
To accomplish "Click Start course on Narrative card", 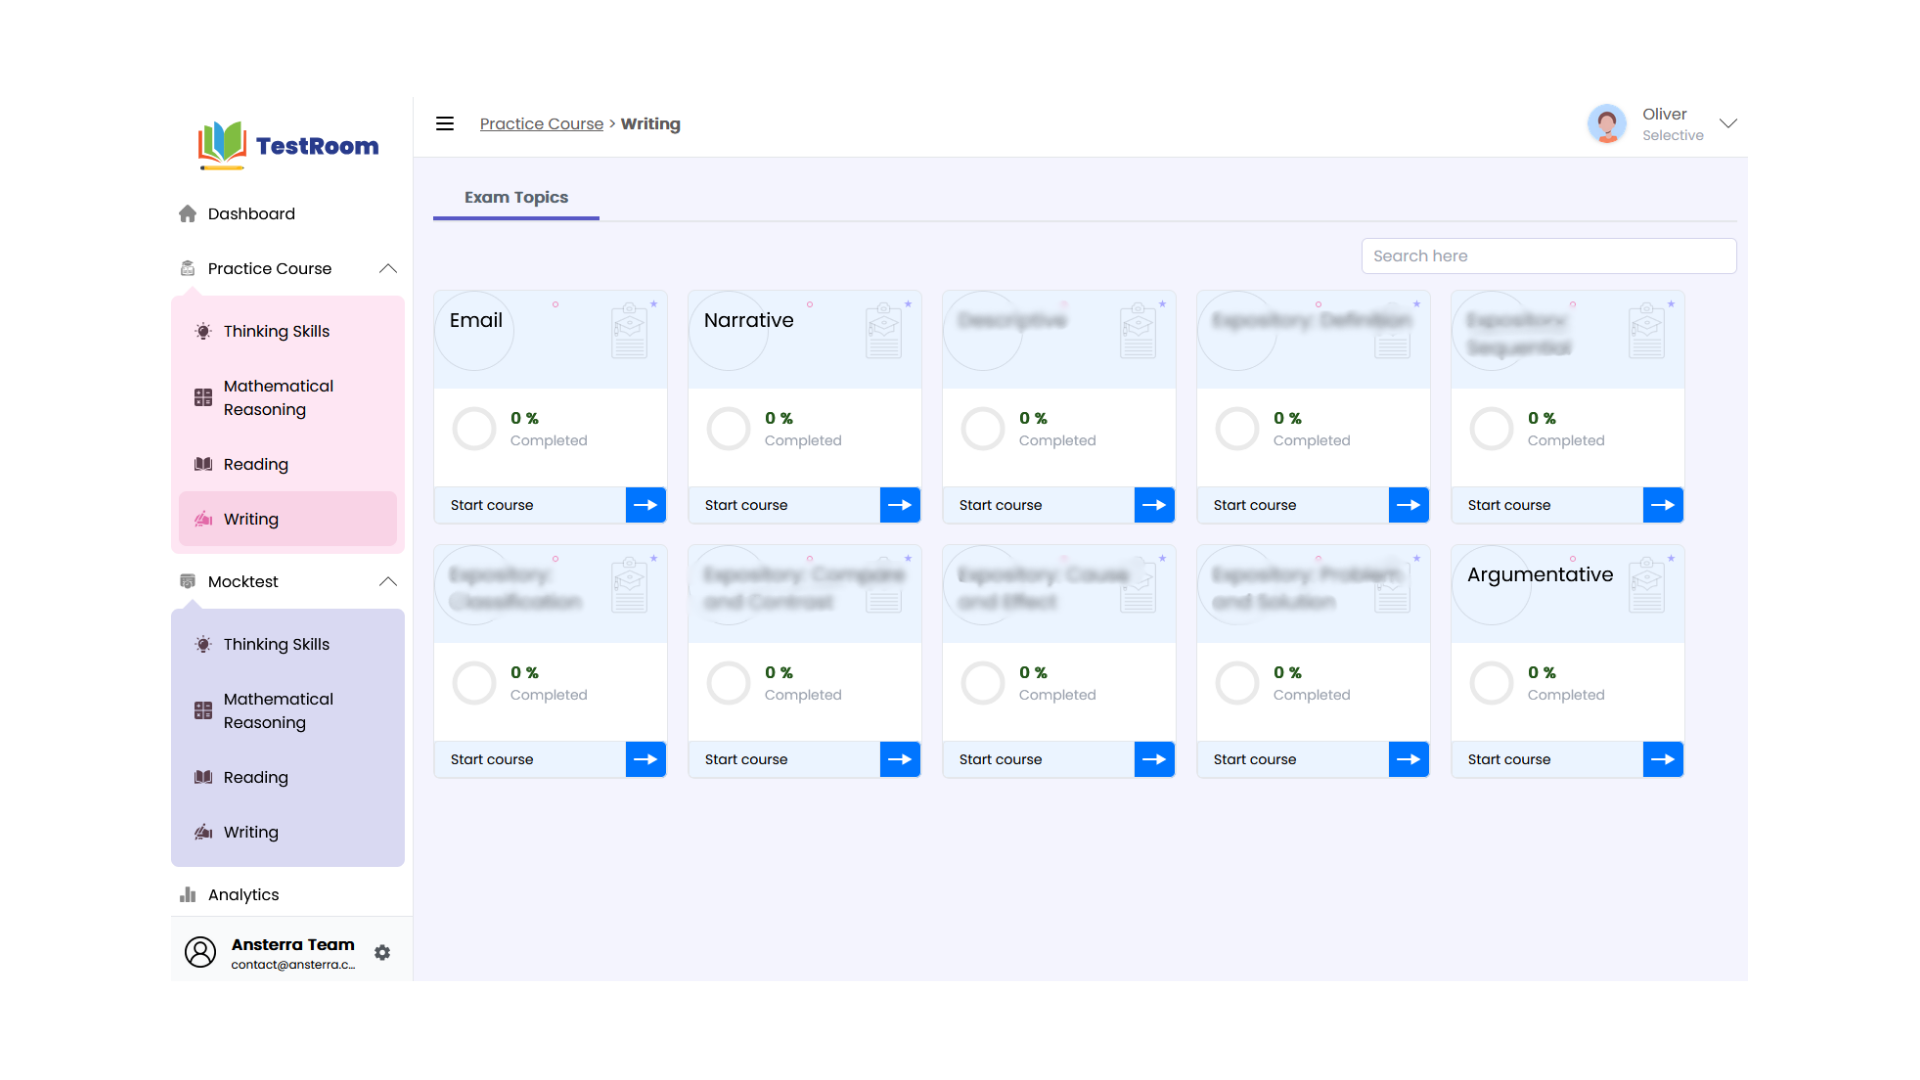I will [746, 505].
